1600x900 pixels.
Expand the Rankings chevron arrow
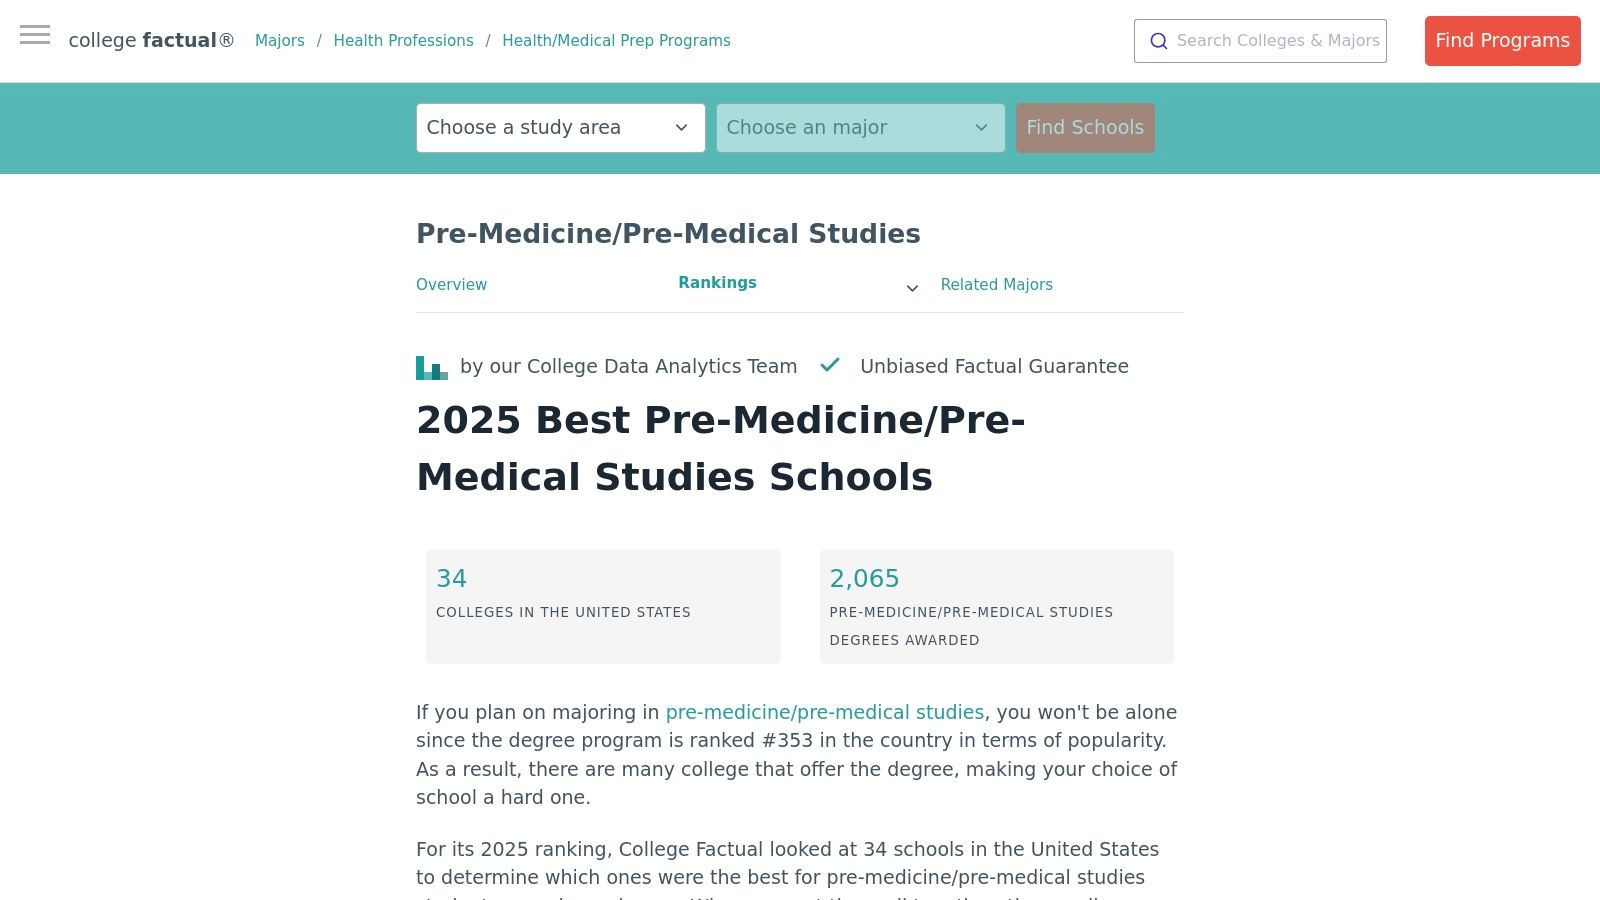click(912, 288)
